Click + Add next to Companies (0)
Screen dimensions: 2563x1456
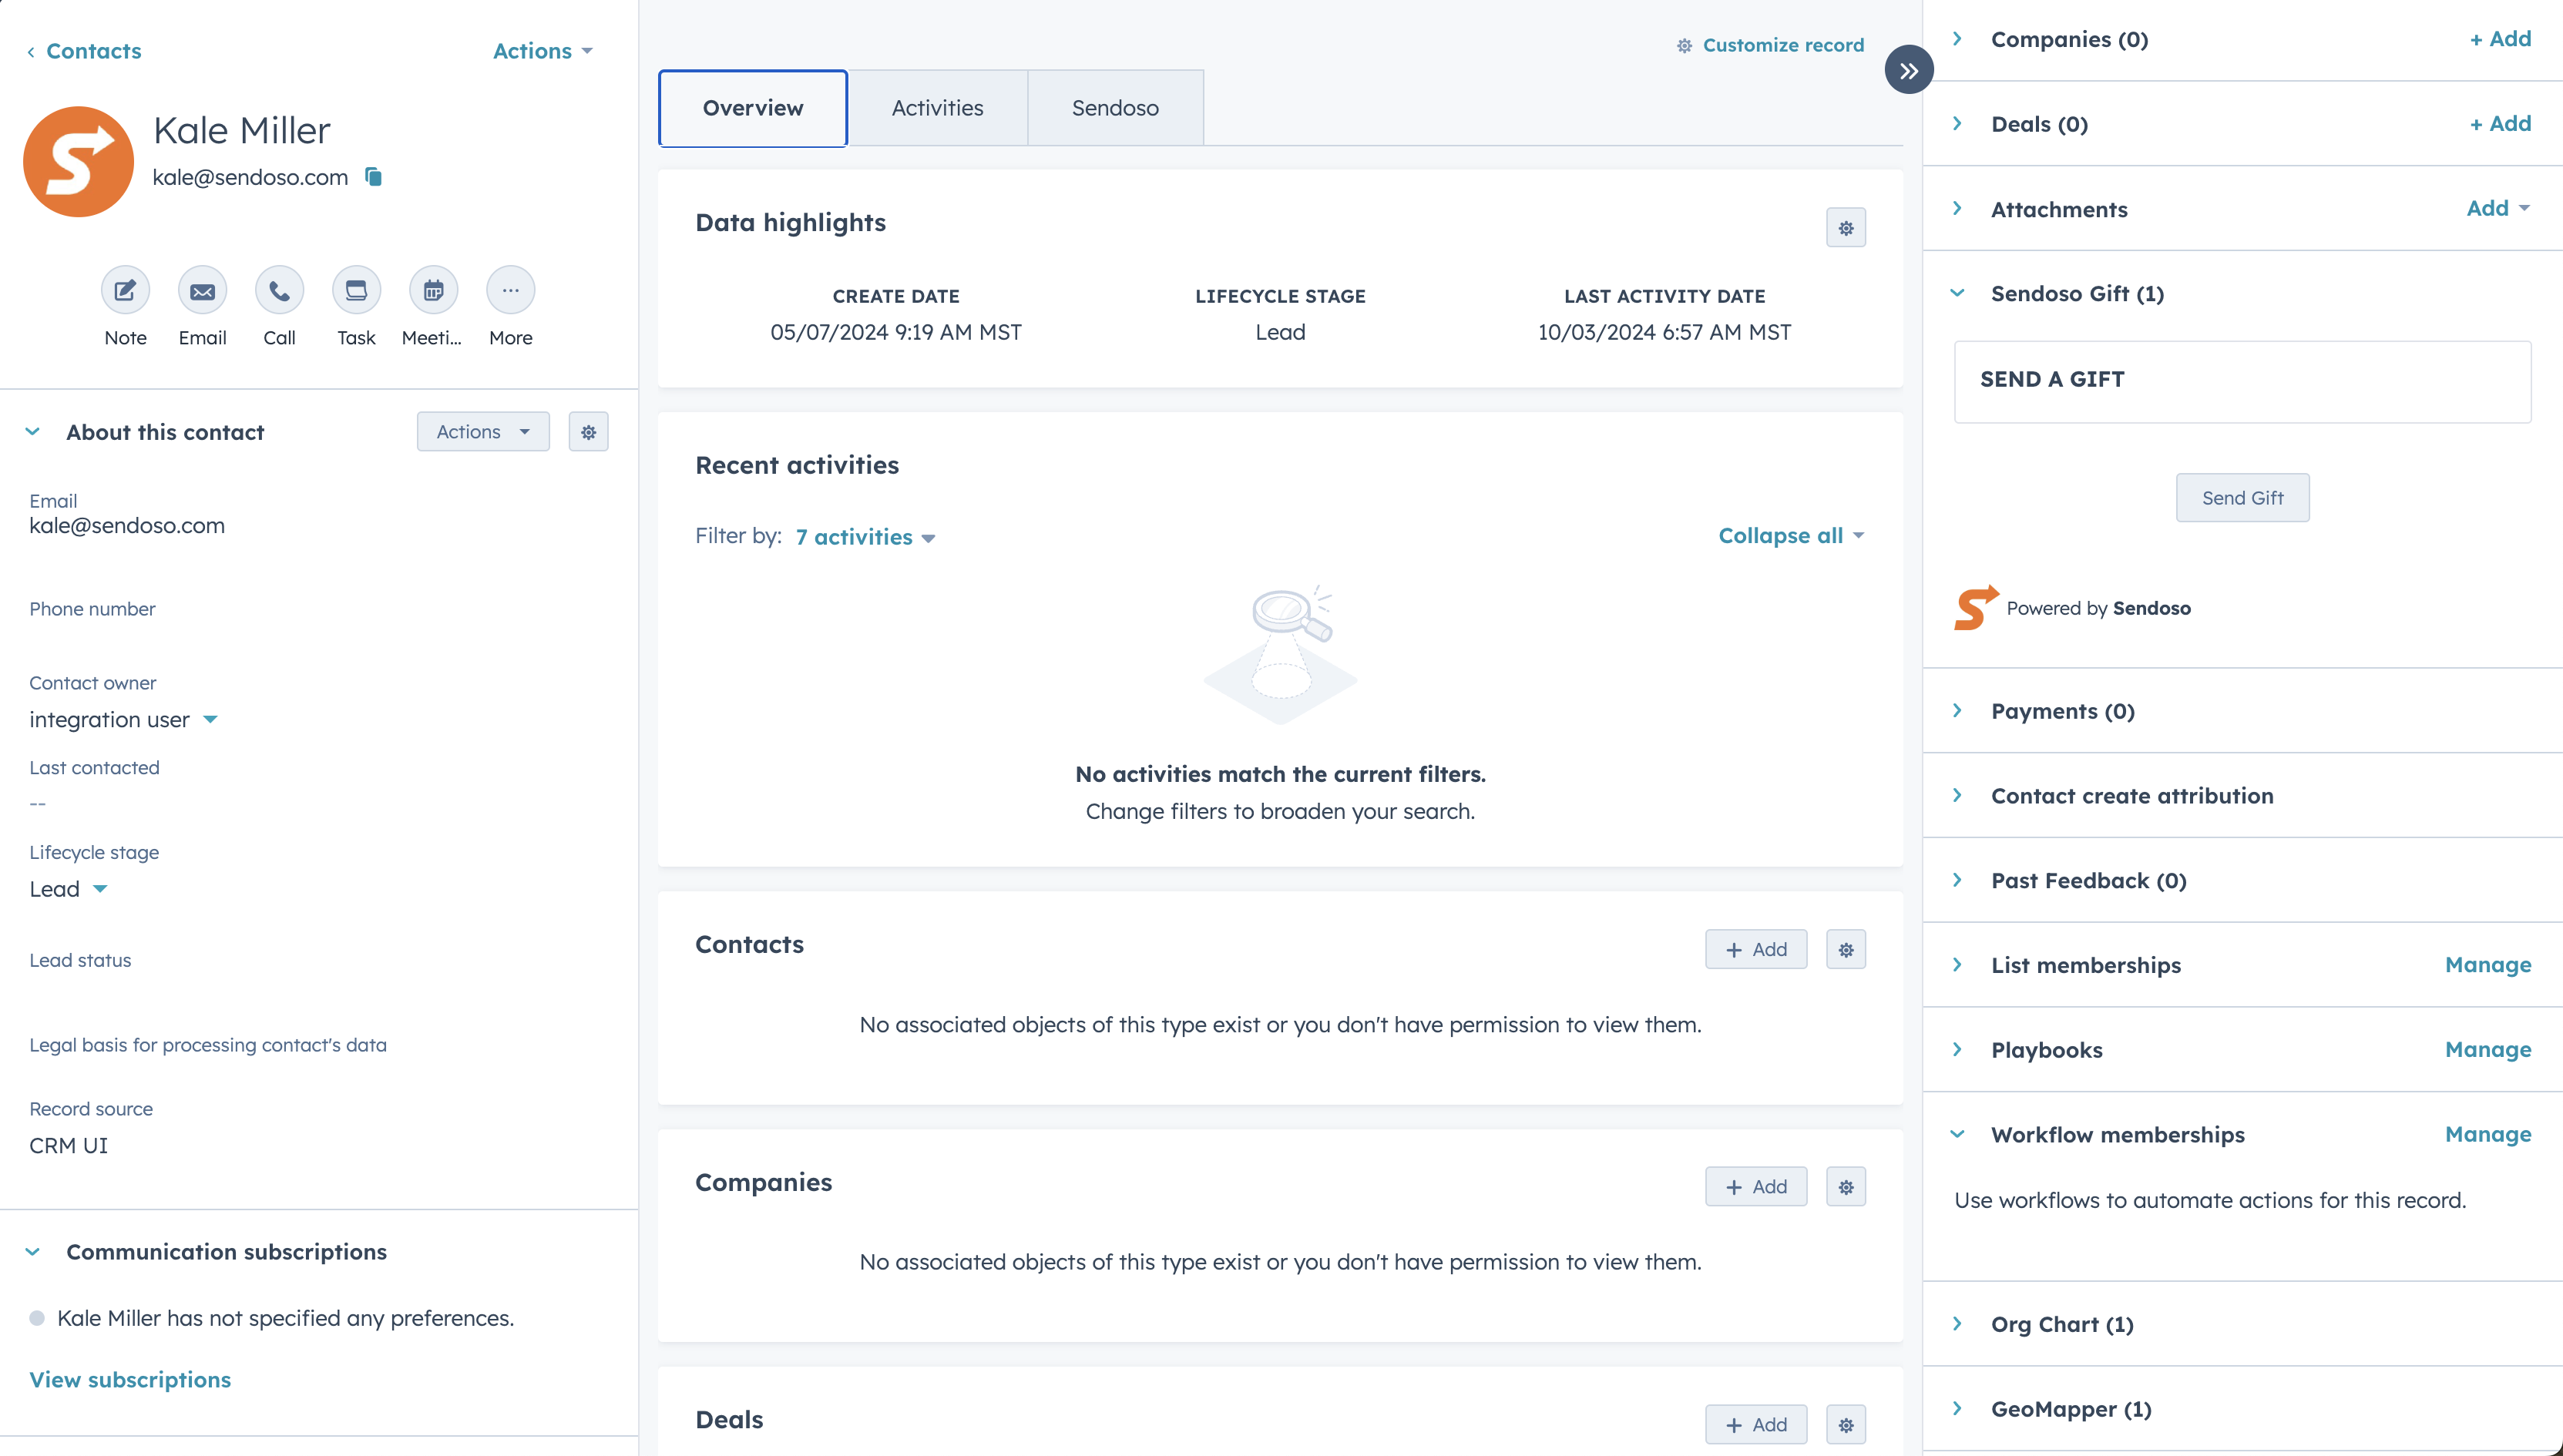[2500, 39]
